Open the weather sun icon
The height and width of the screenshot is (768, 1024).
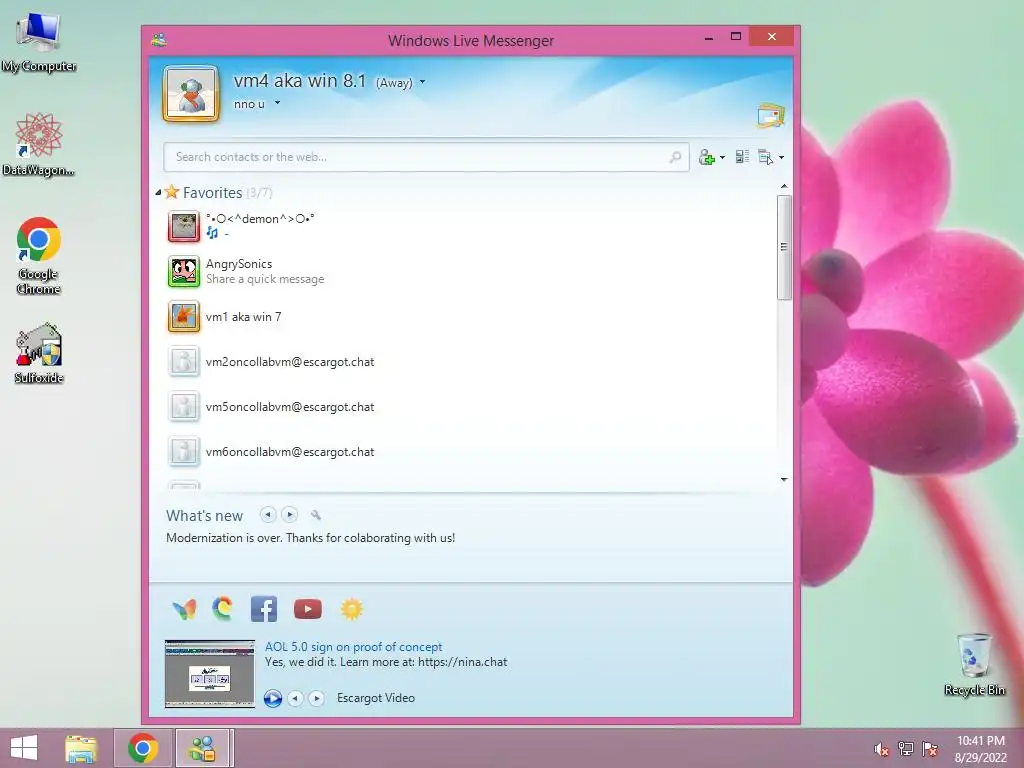point(351,609)
